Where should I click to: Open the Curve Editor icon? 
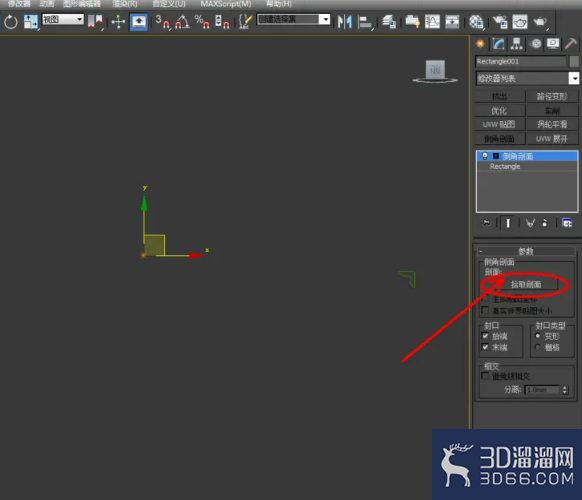click(432, 22)
